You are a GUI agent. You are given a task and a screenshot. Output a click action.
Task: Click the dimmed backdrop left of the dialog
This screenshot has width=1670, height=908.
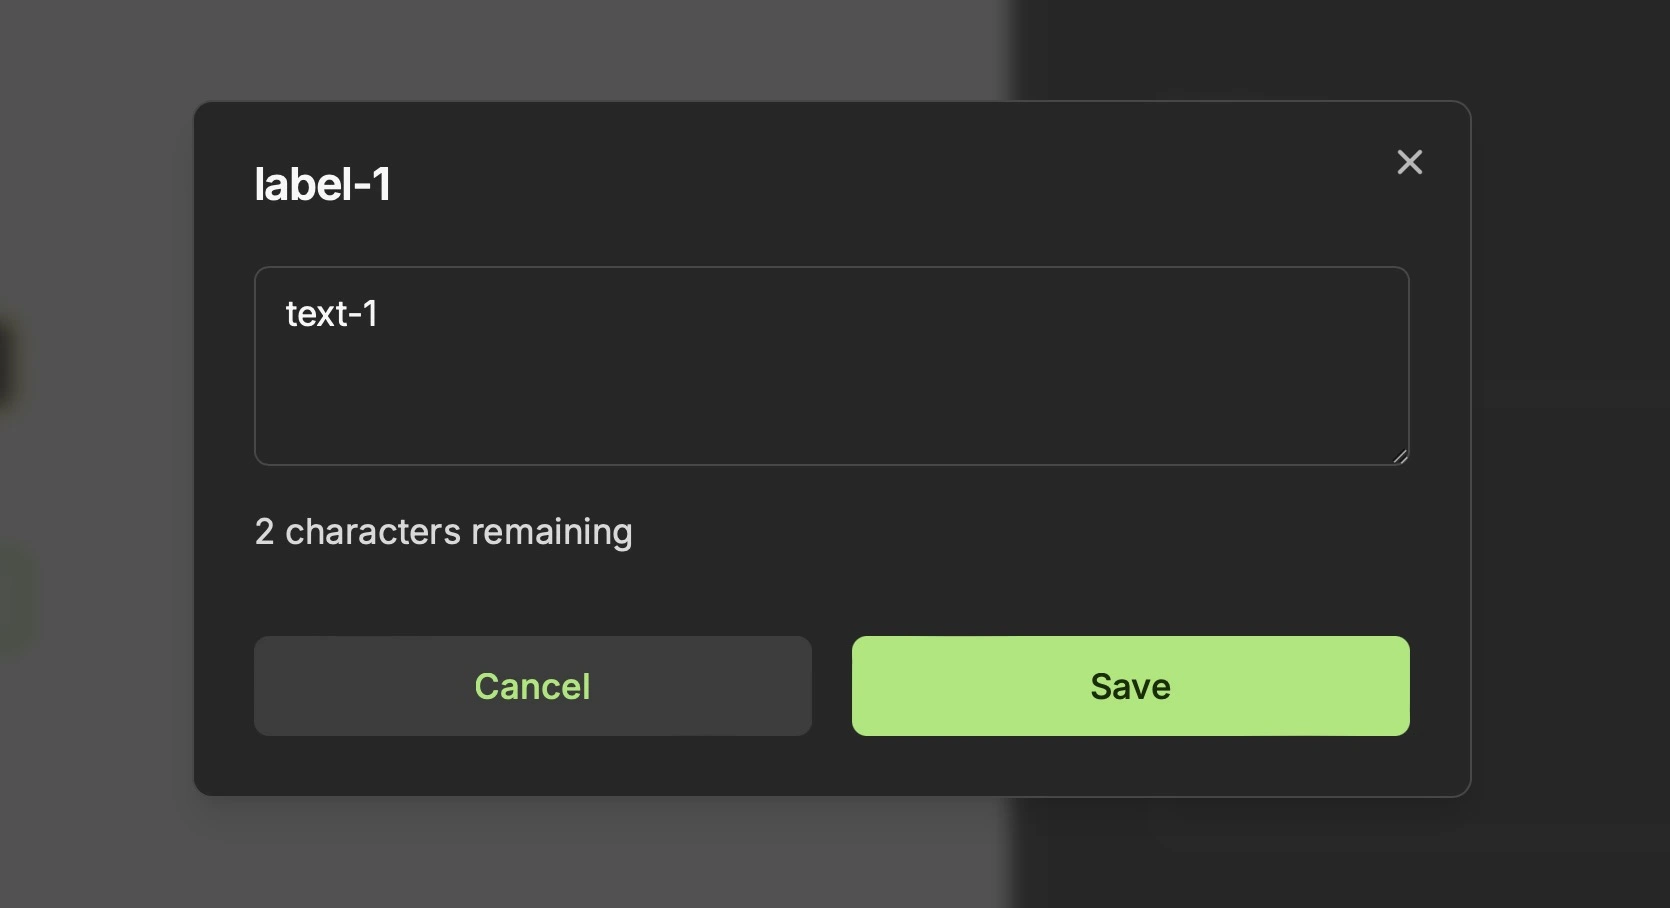coord(95,450)
